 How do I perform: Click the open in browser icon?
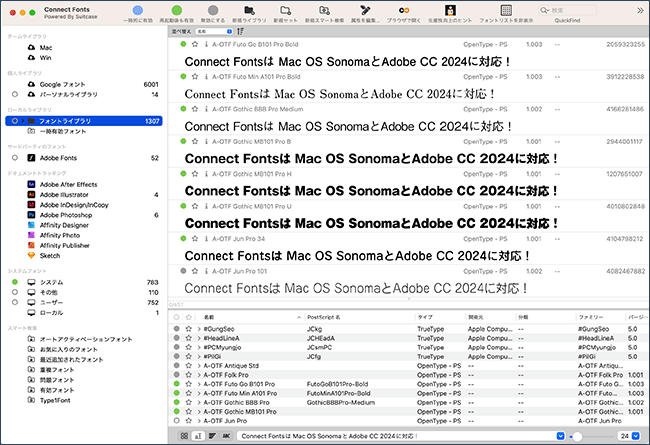coord(404,10)
